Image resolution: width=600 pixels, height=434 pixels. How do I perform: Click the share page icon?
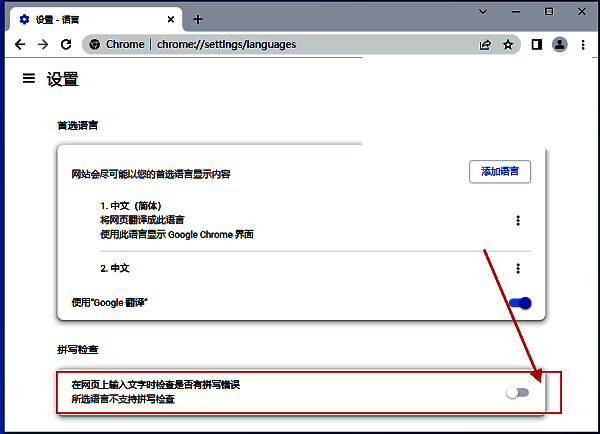pos(485,44)
